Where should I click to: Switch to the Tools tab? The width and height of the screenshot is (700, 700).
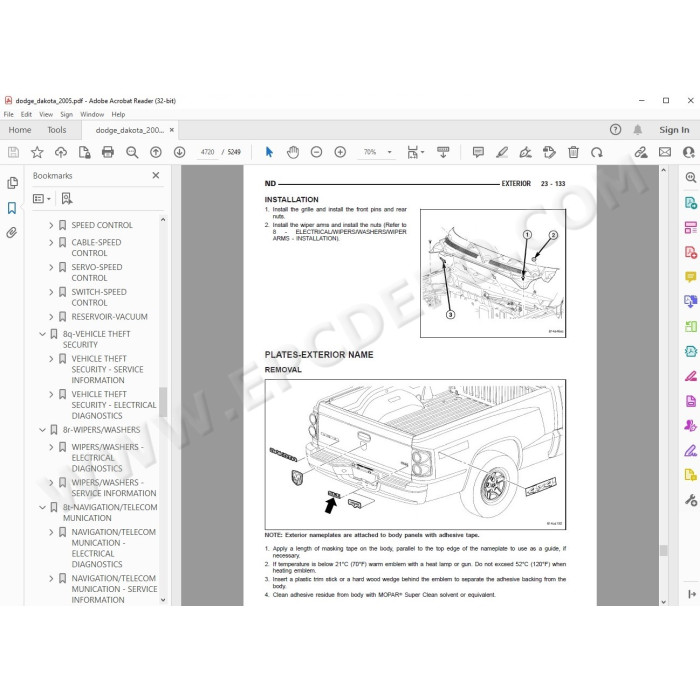pos(57,130)
